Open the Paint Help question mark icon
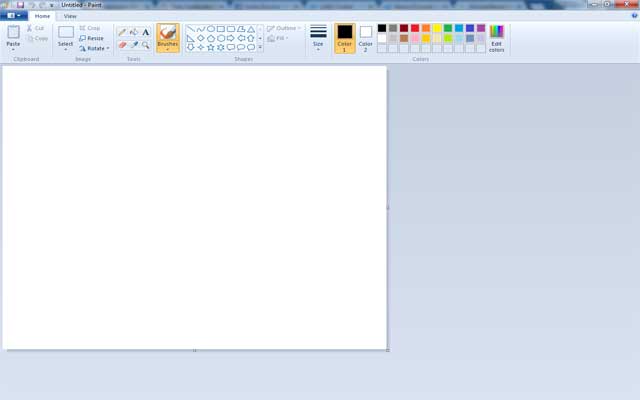The width and height of the screenshot is (640, 400). pyautogui.click(x=632, y=16)
